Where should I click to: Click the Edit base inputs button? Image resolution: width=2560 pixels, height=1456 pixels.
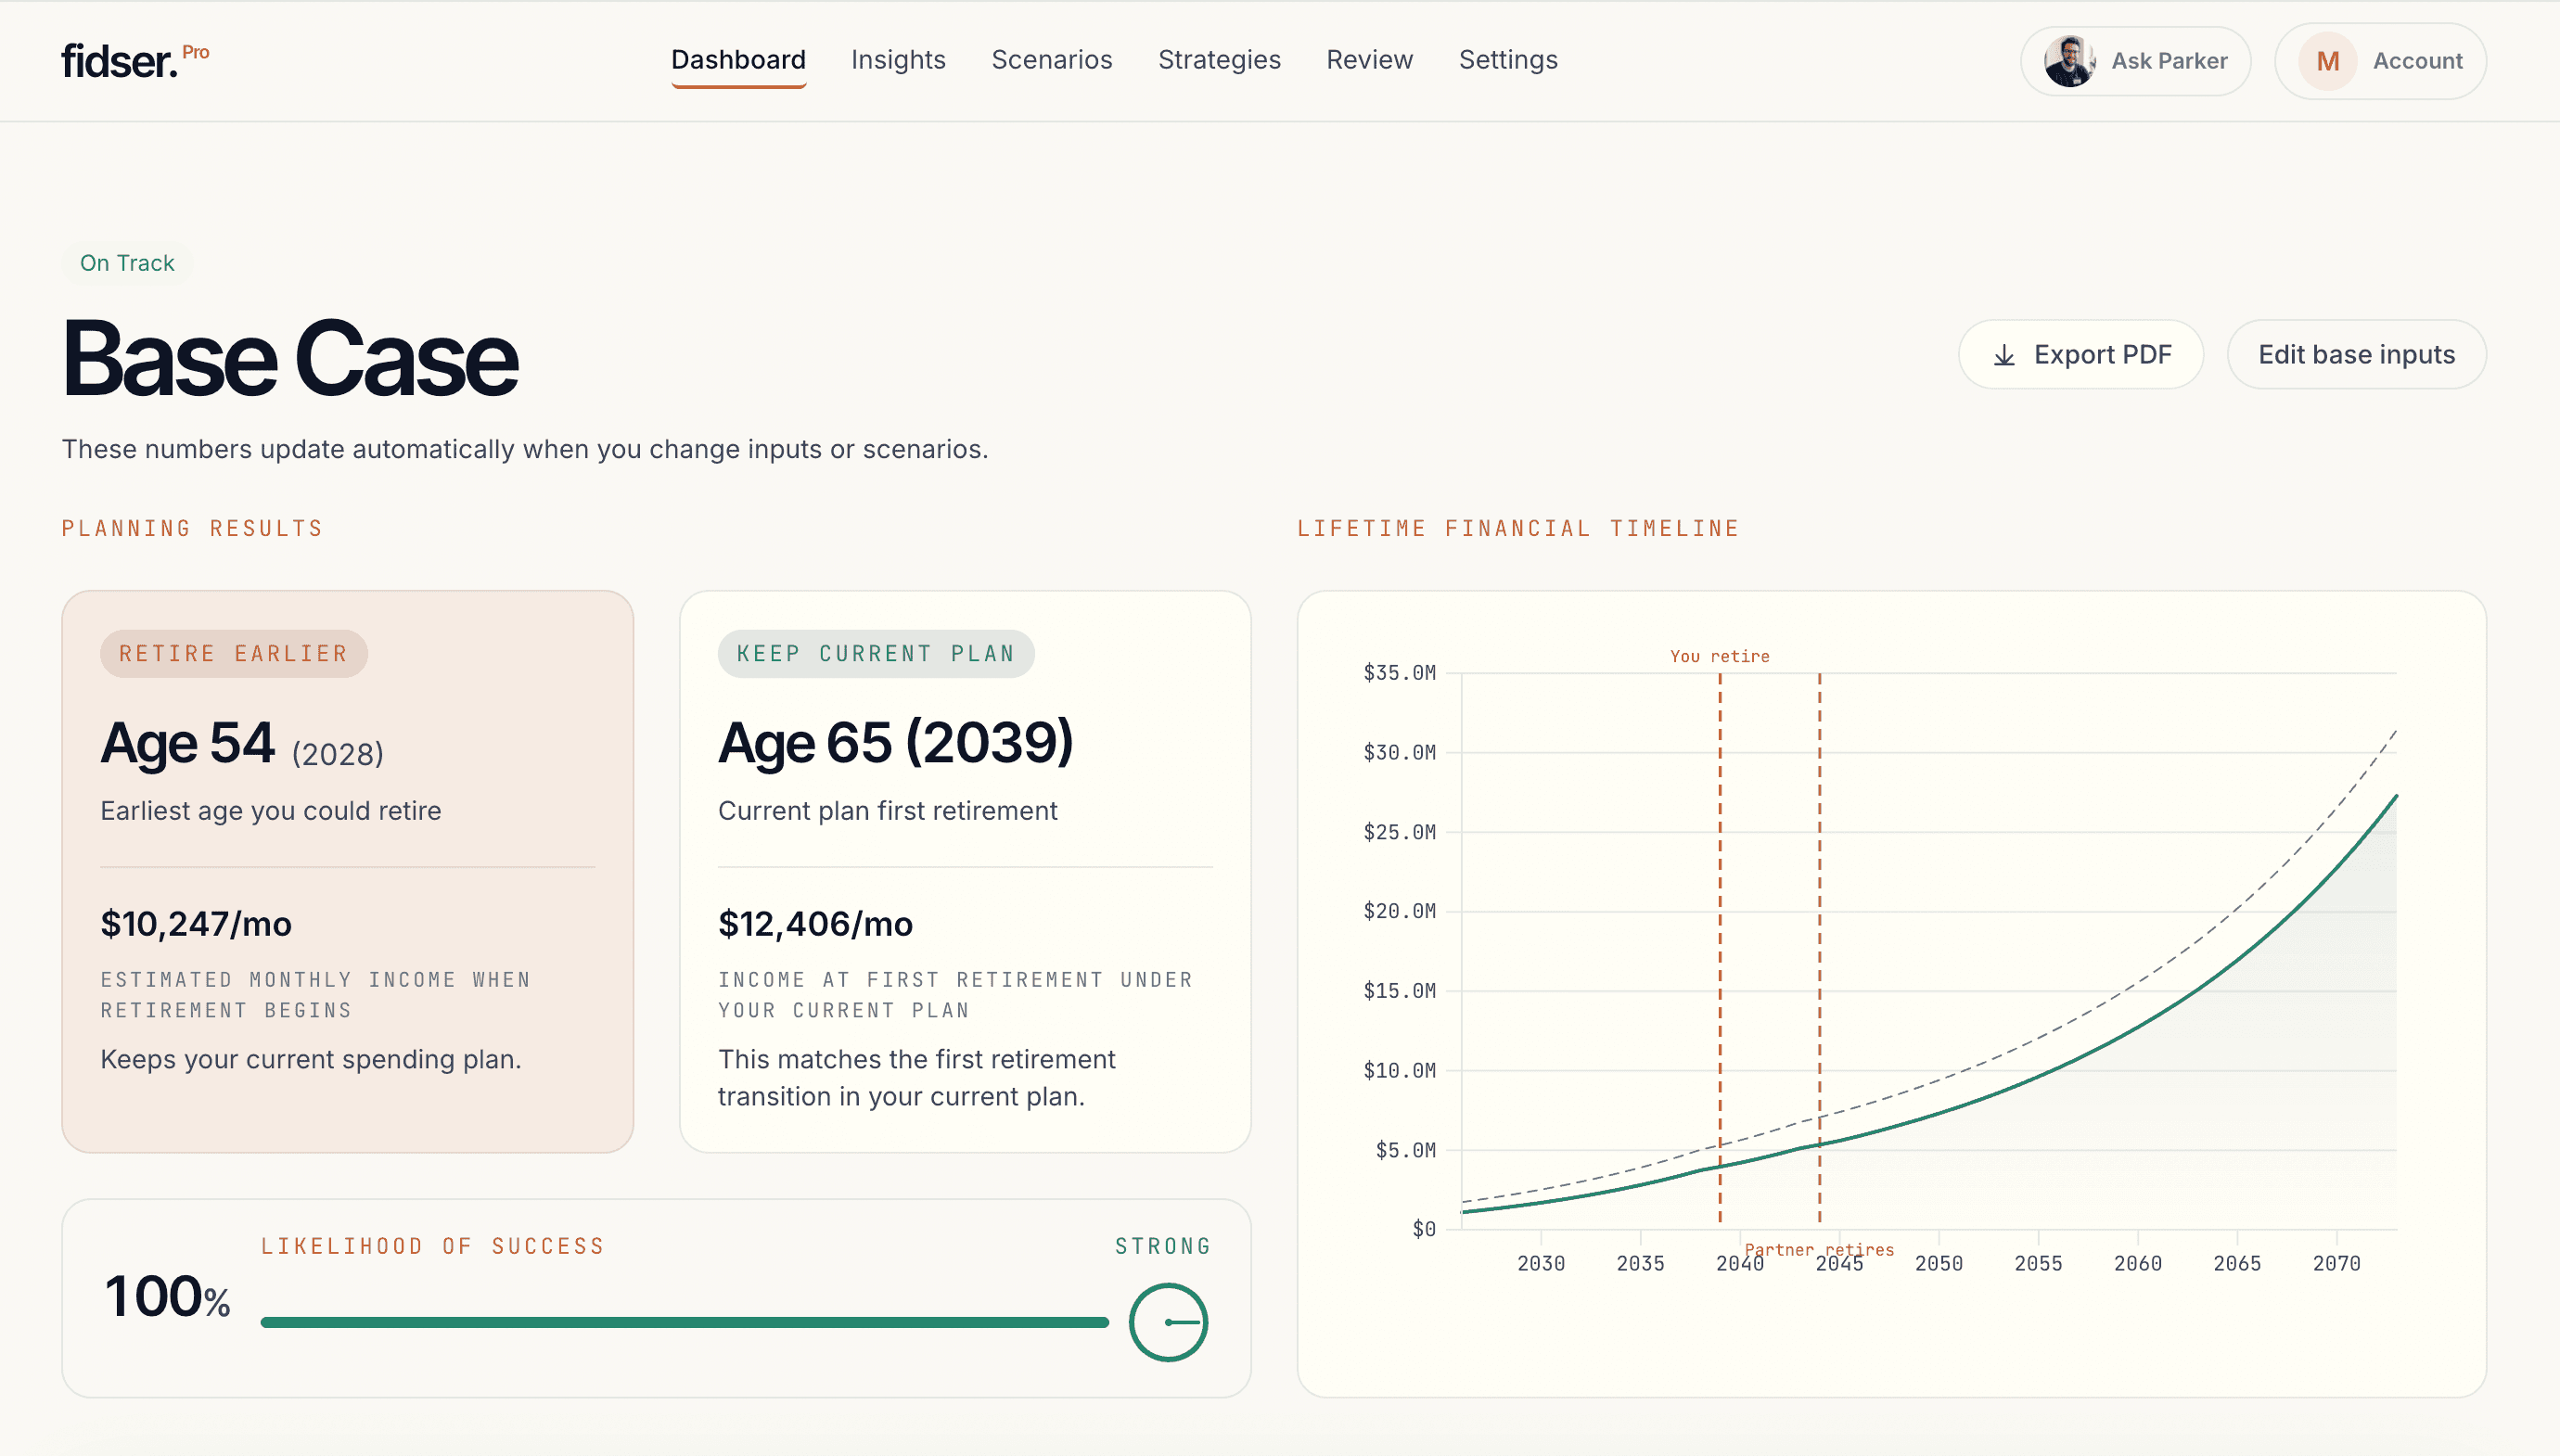tap(2357, 354)
